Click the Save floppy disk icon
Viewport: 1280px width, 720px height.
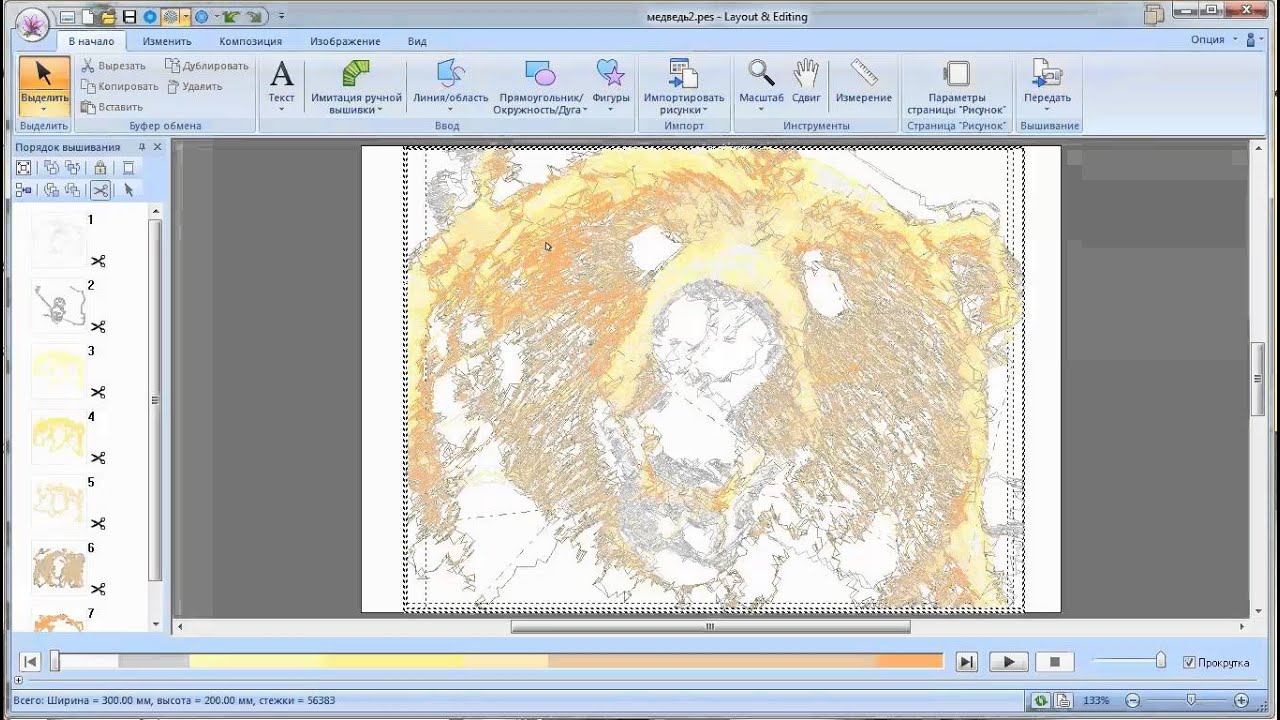click(129, 17)
